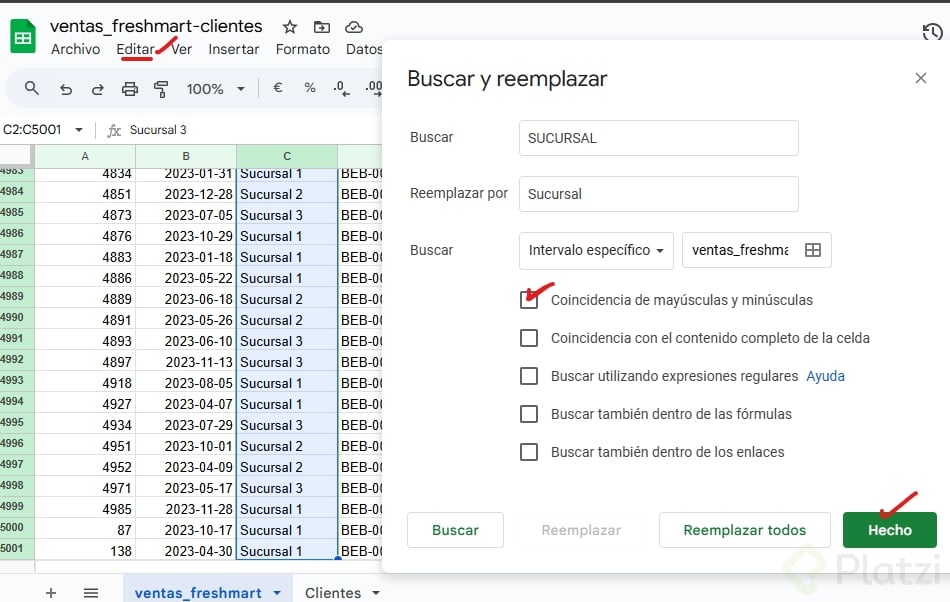This screenshot has height=602, width=950.
Task: Enable Buscar utilizando expresiones regulares checkbox
Action: (529, 376)
